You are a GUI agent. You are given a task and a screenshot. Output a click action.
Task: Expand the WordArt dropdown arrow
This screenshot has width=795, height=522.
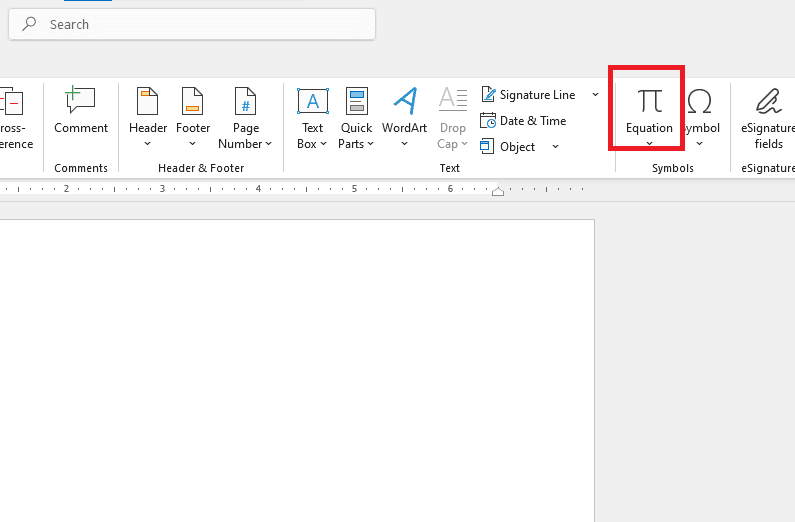click(404, 144)
